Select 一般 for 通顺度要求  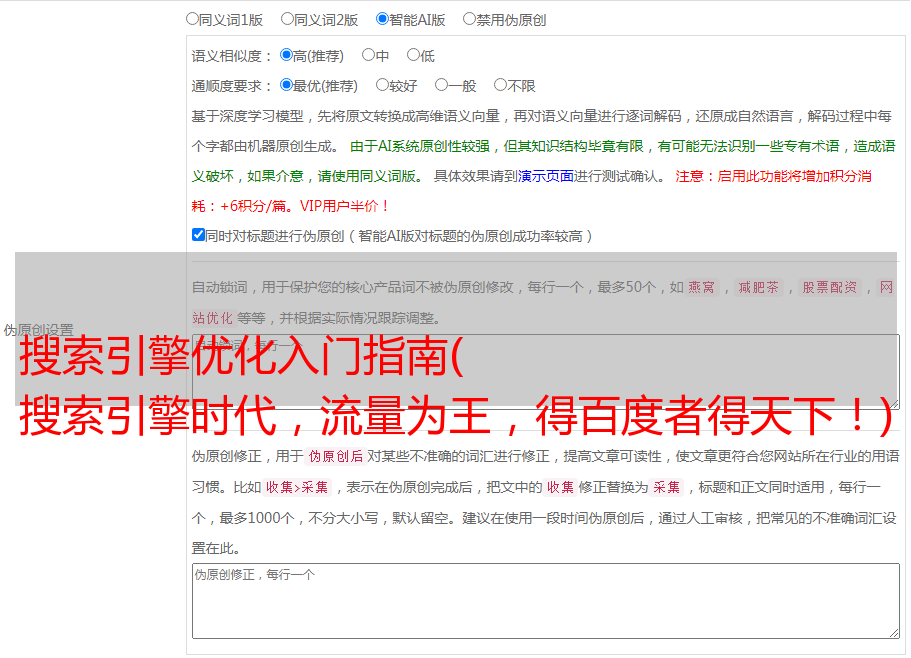tap(441, 86)
